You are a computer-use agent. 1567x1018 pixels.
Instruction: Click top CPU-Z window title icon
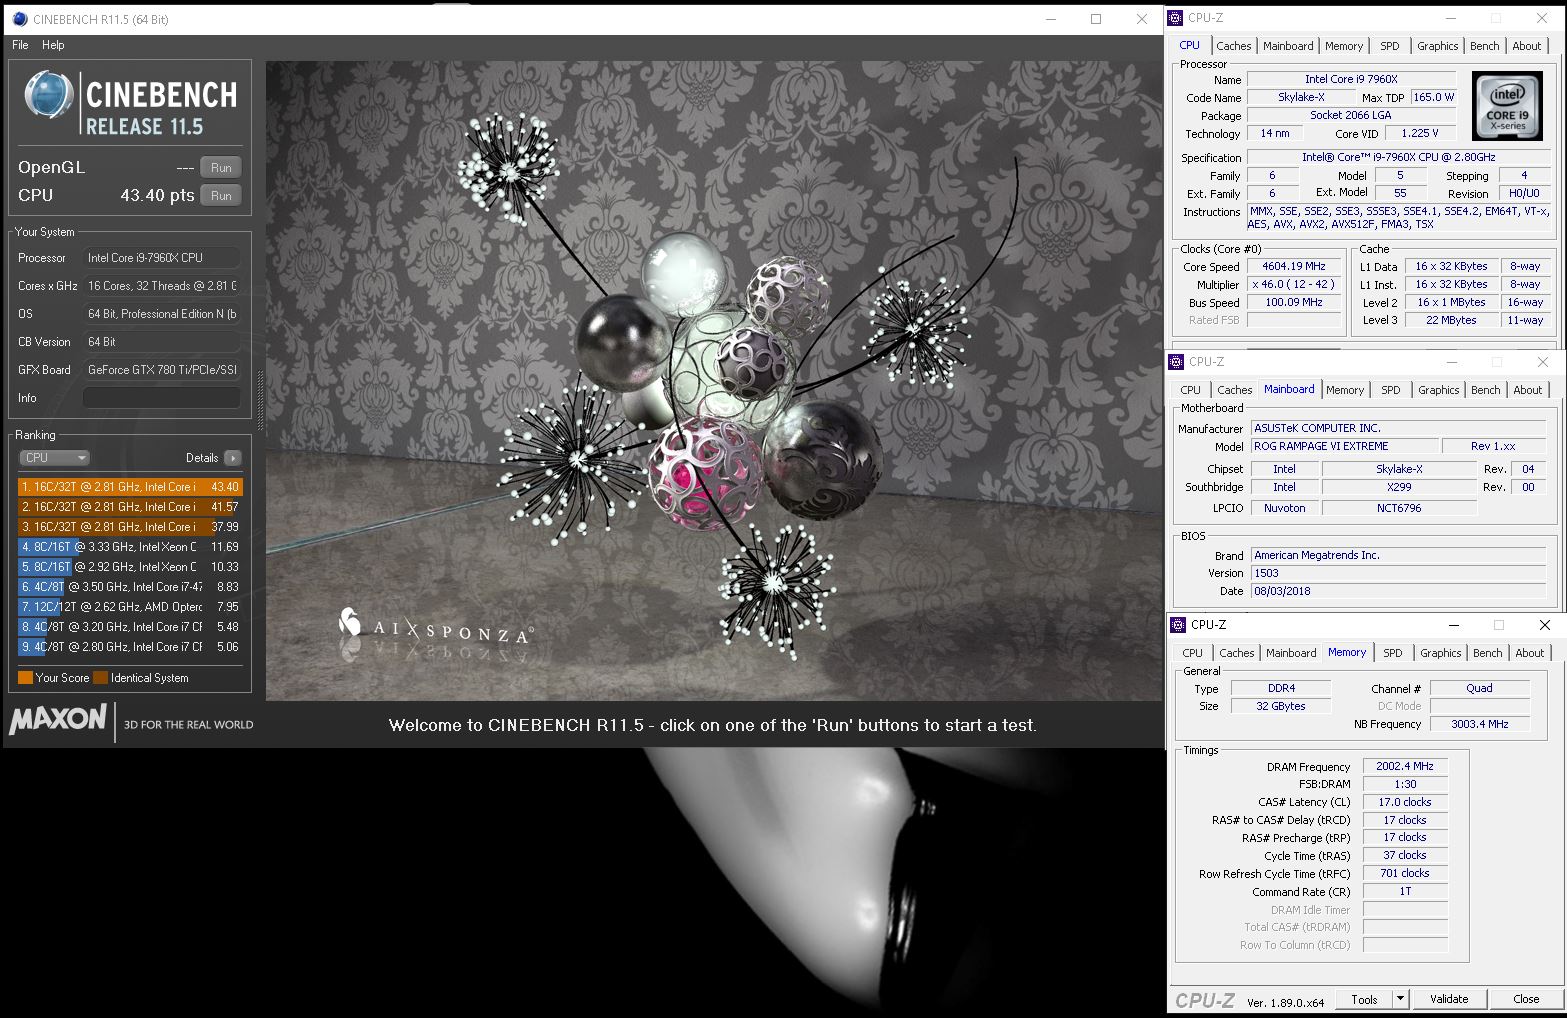pos(1176,18)
